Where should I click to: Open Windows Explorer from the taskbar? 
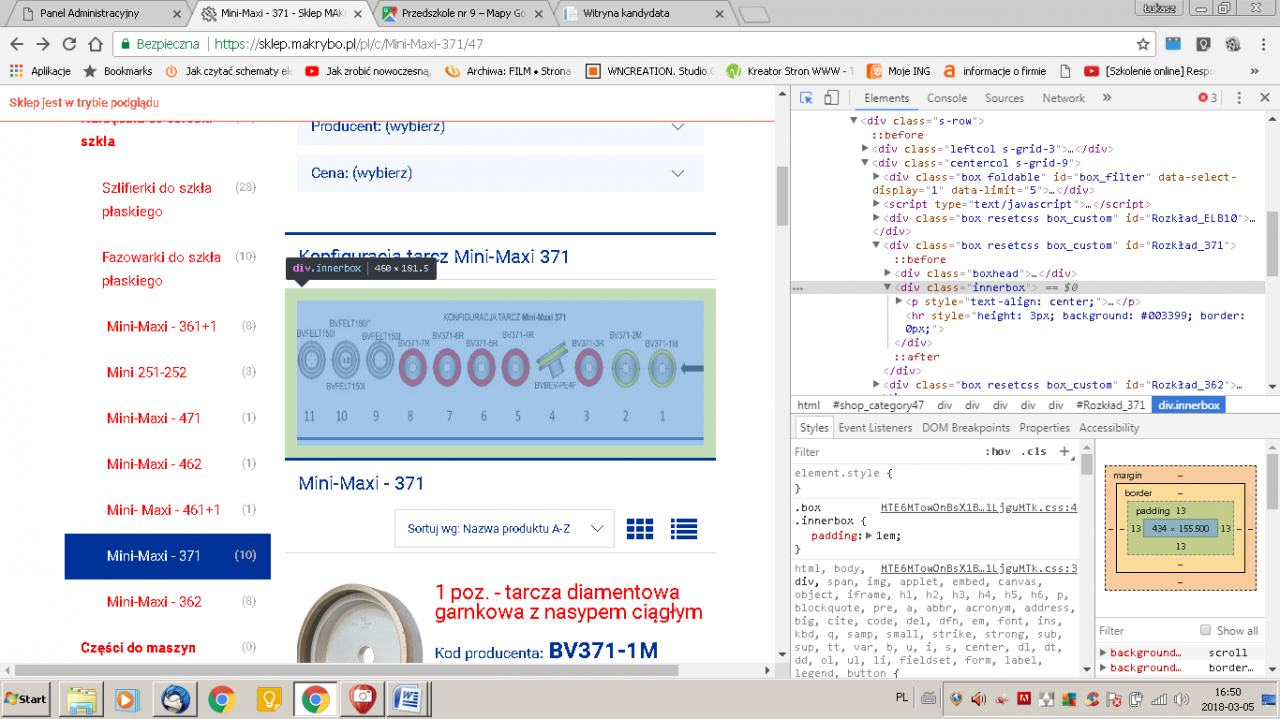(82, 698)
